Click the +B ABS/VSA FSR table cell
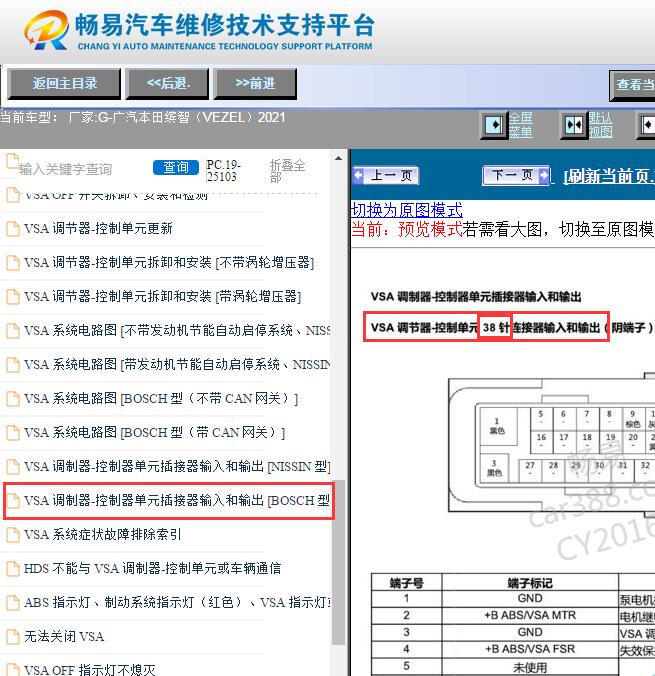The height and width of the screenshot is (676, 655). pyautogui.click(x=530, y=649)
